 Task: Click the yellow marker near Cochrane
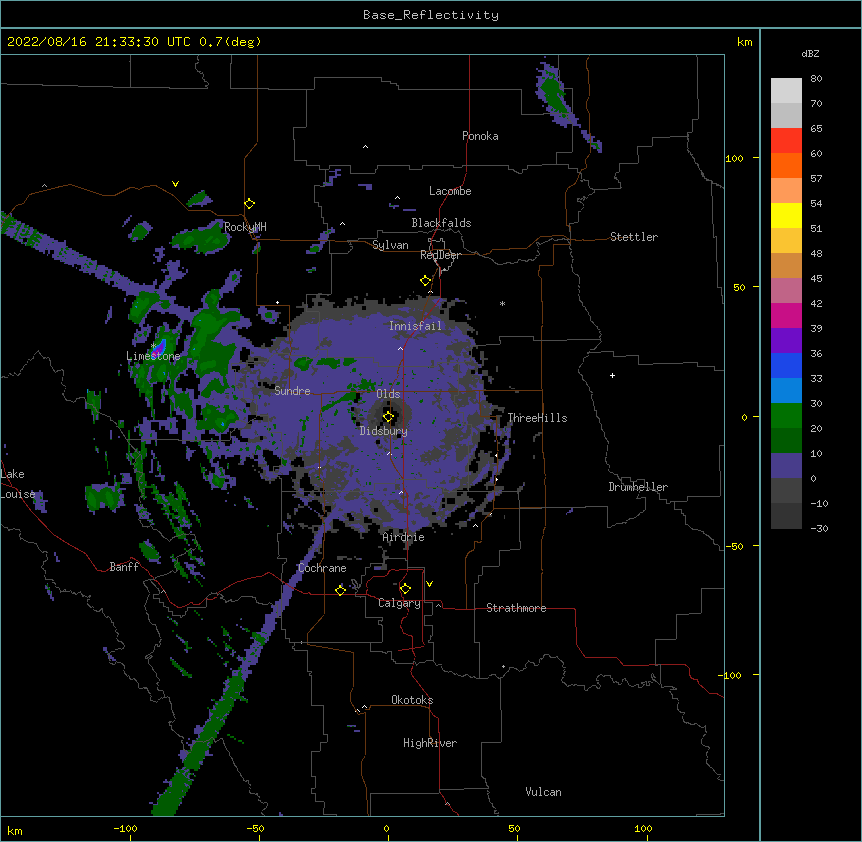tap(340, 590)
